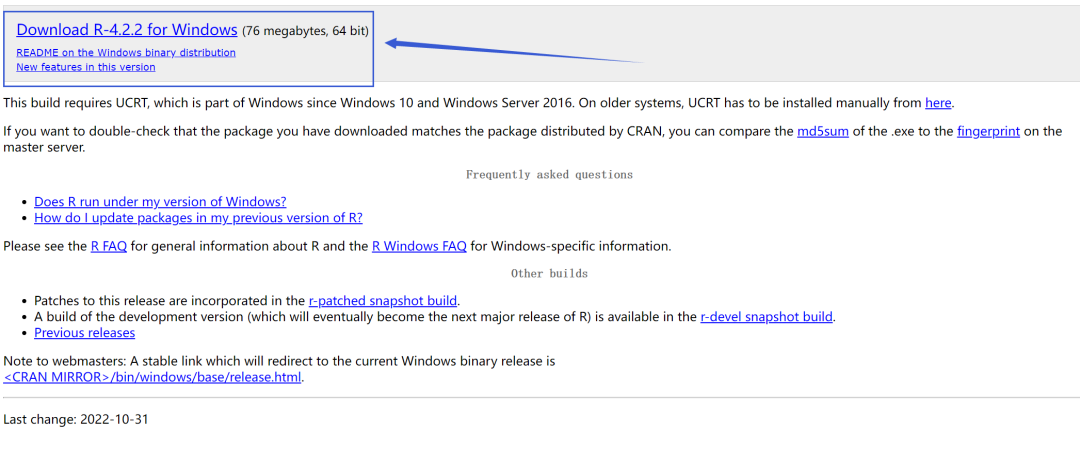Open README on the Windows binary distribution

click(126, 52)
